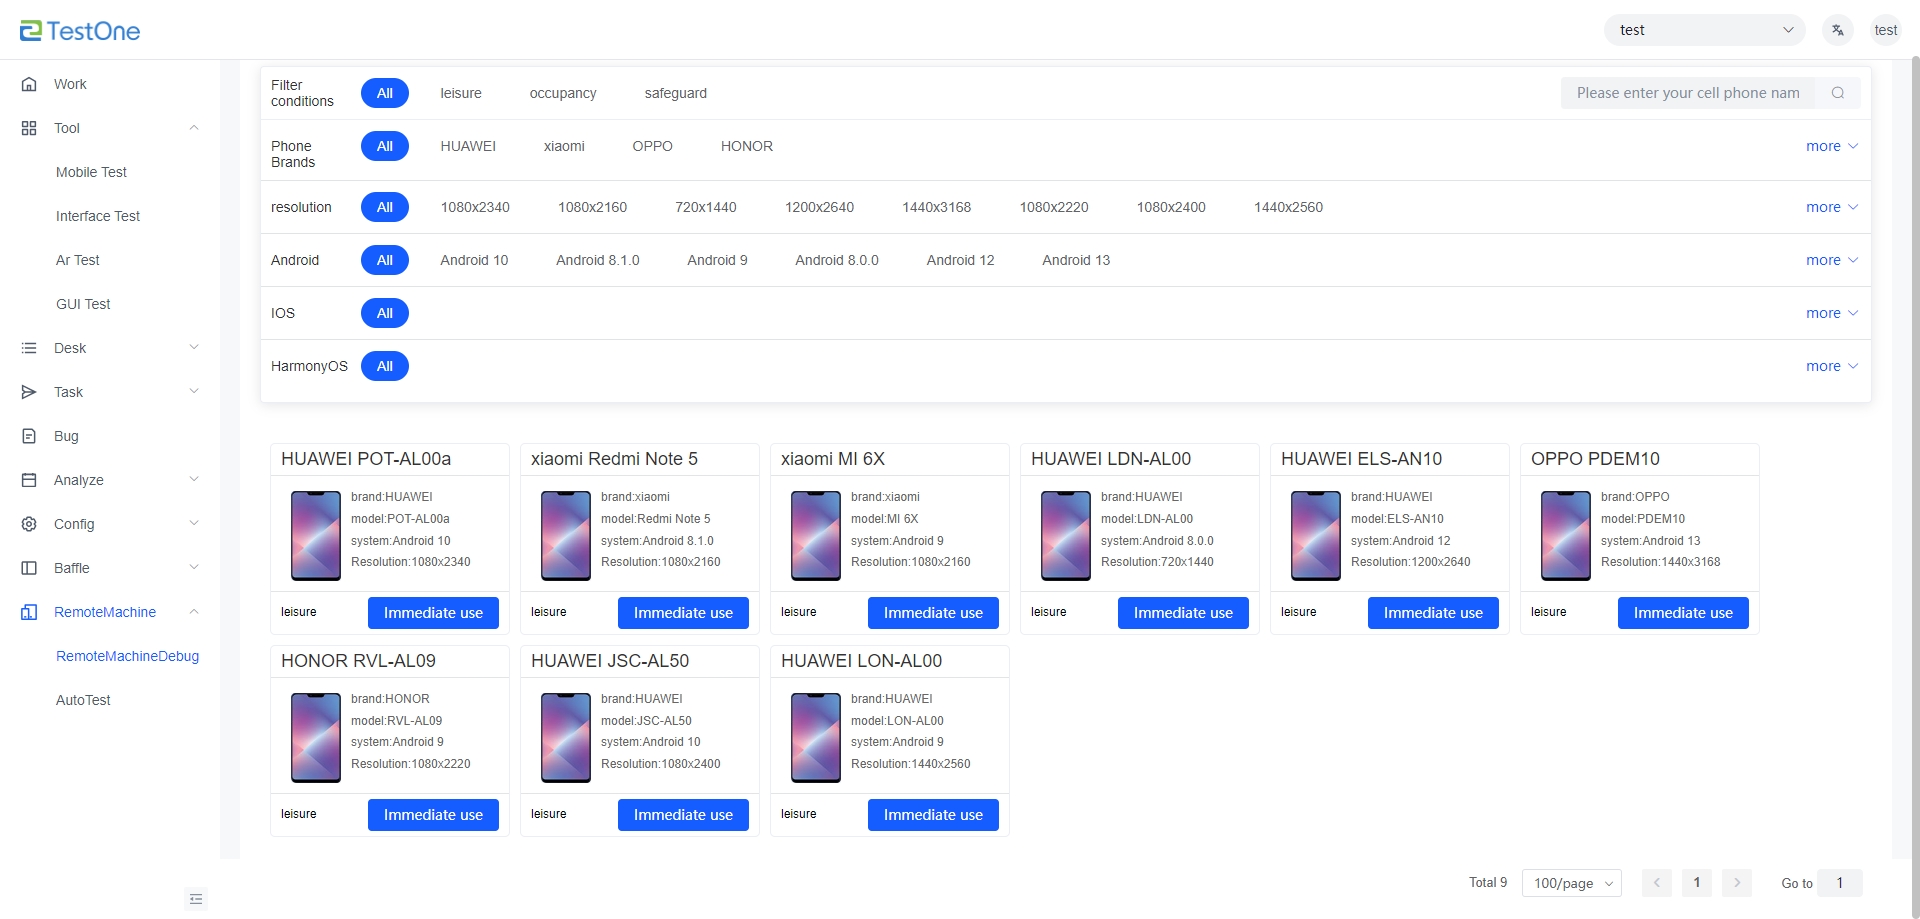Expand more resolution options
The image size is (1920, 919).
point(1832,207)
